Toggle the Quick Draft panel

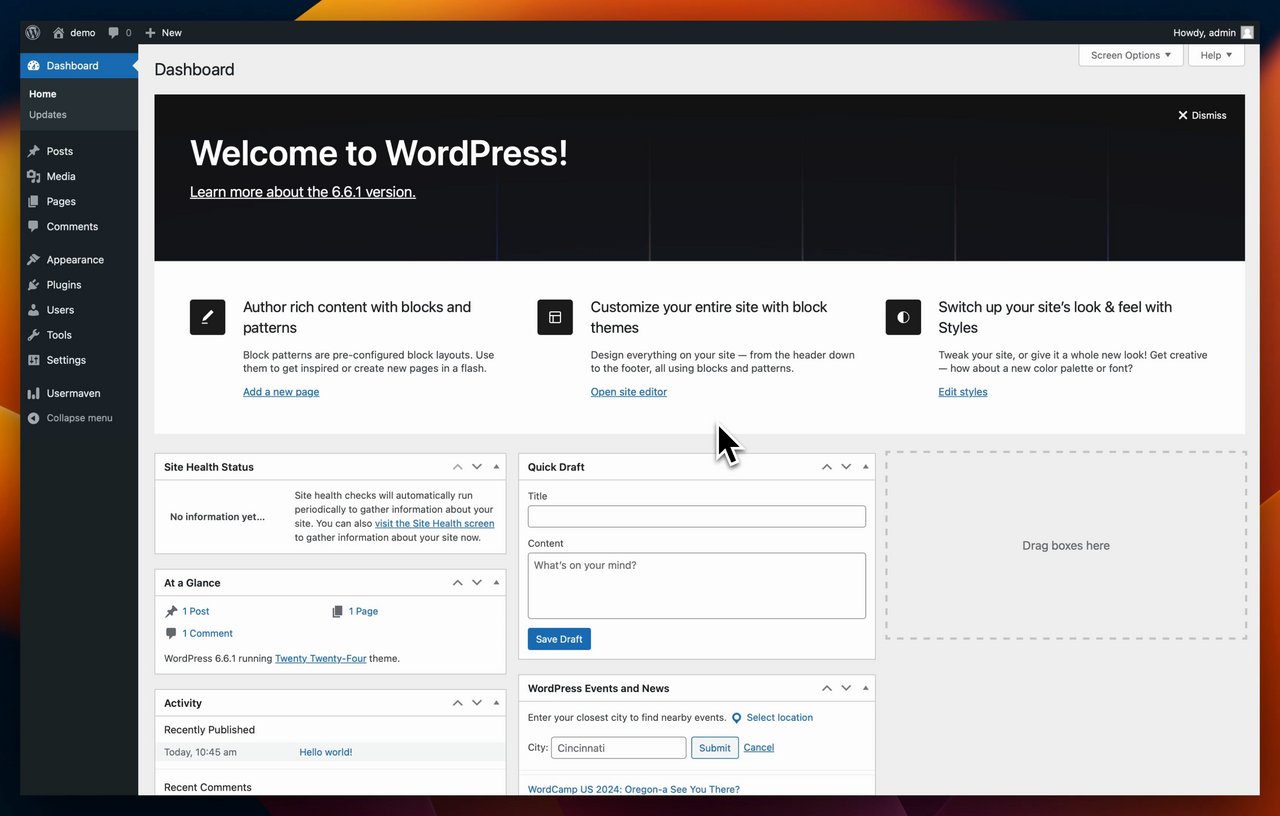866,467
